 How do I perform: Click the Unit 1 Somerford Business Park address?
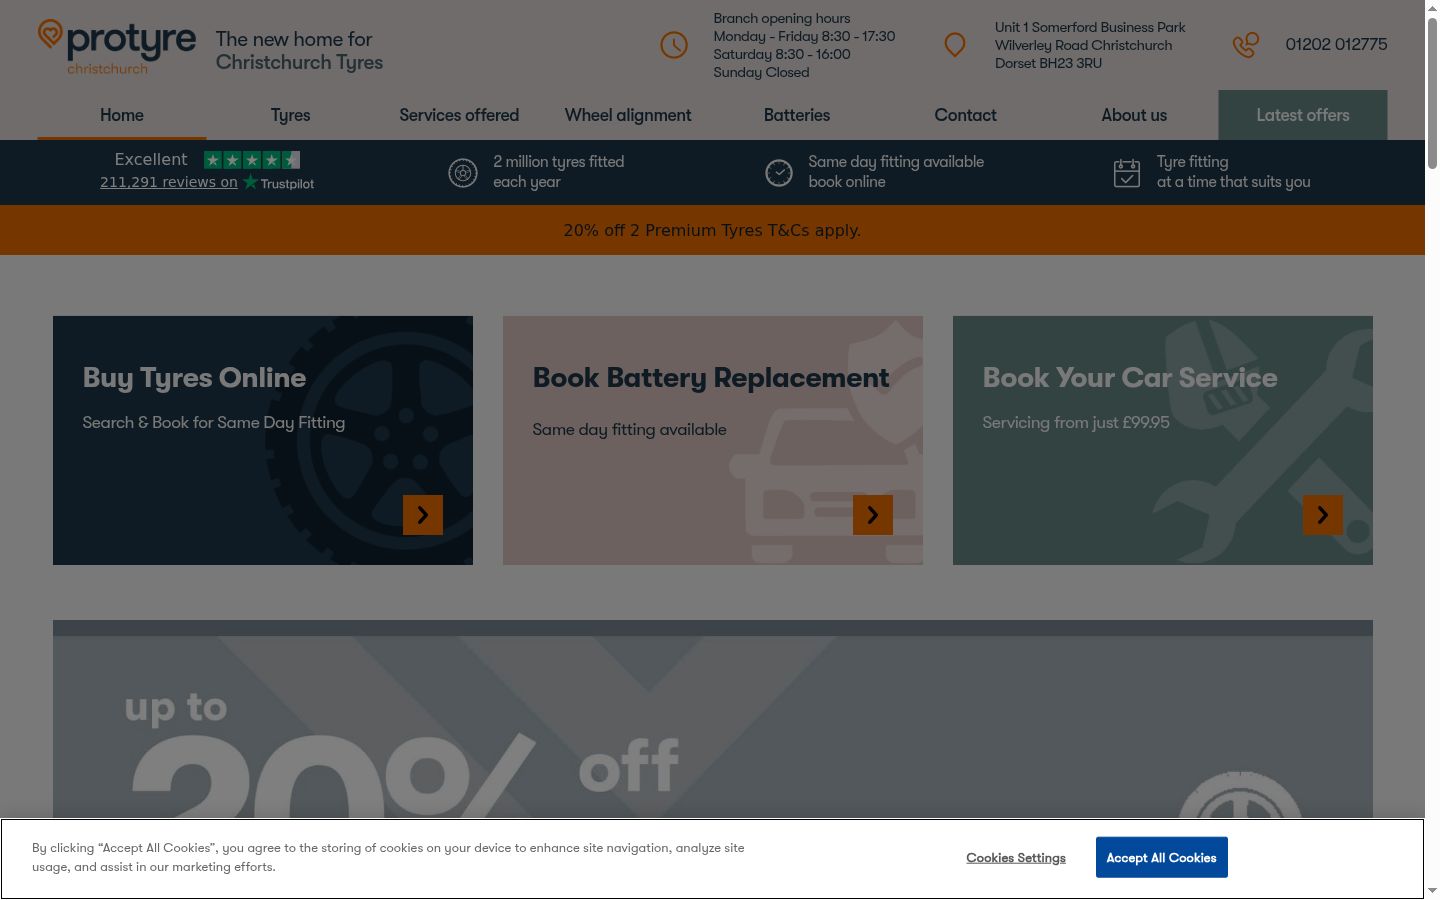point(1090,45)
